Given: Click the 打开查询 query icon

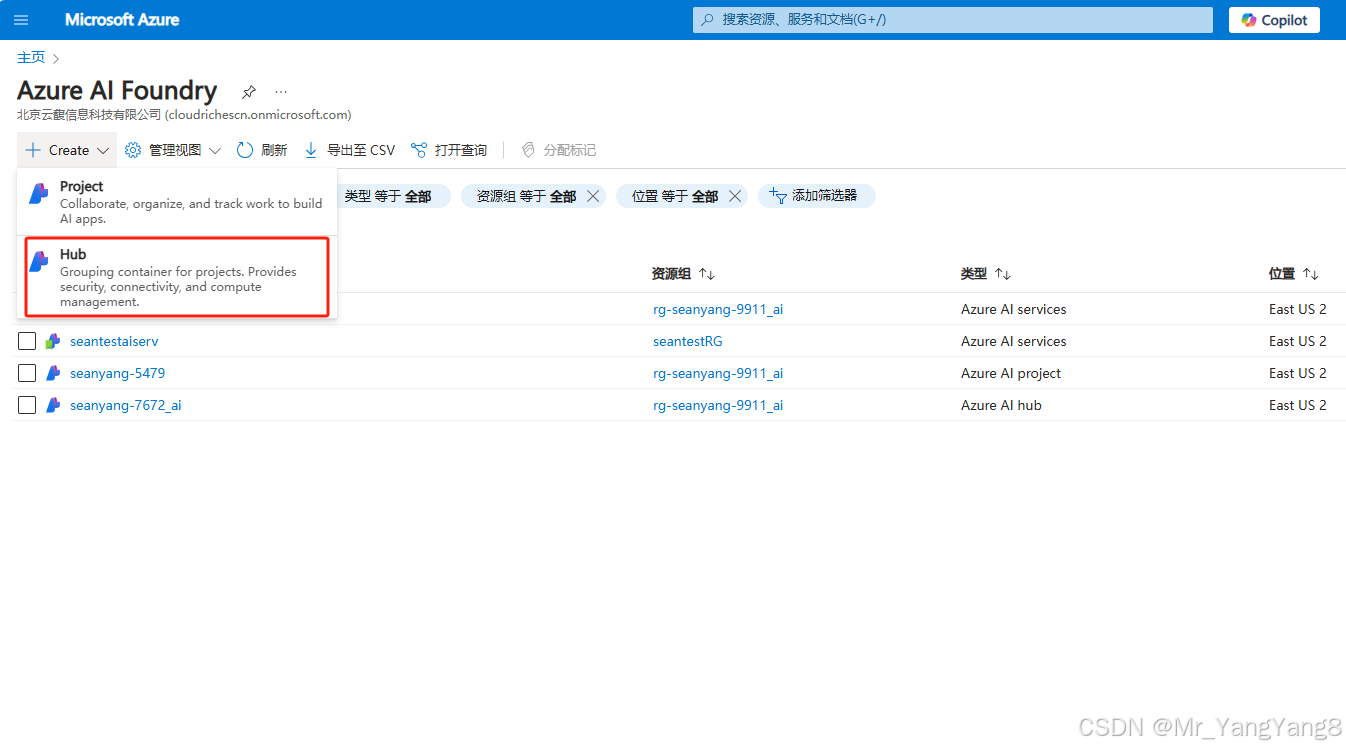Looking at the screenshot, I should (x=419, y=150).
